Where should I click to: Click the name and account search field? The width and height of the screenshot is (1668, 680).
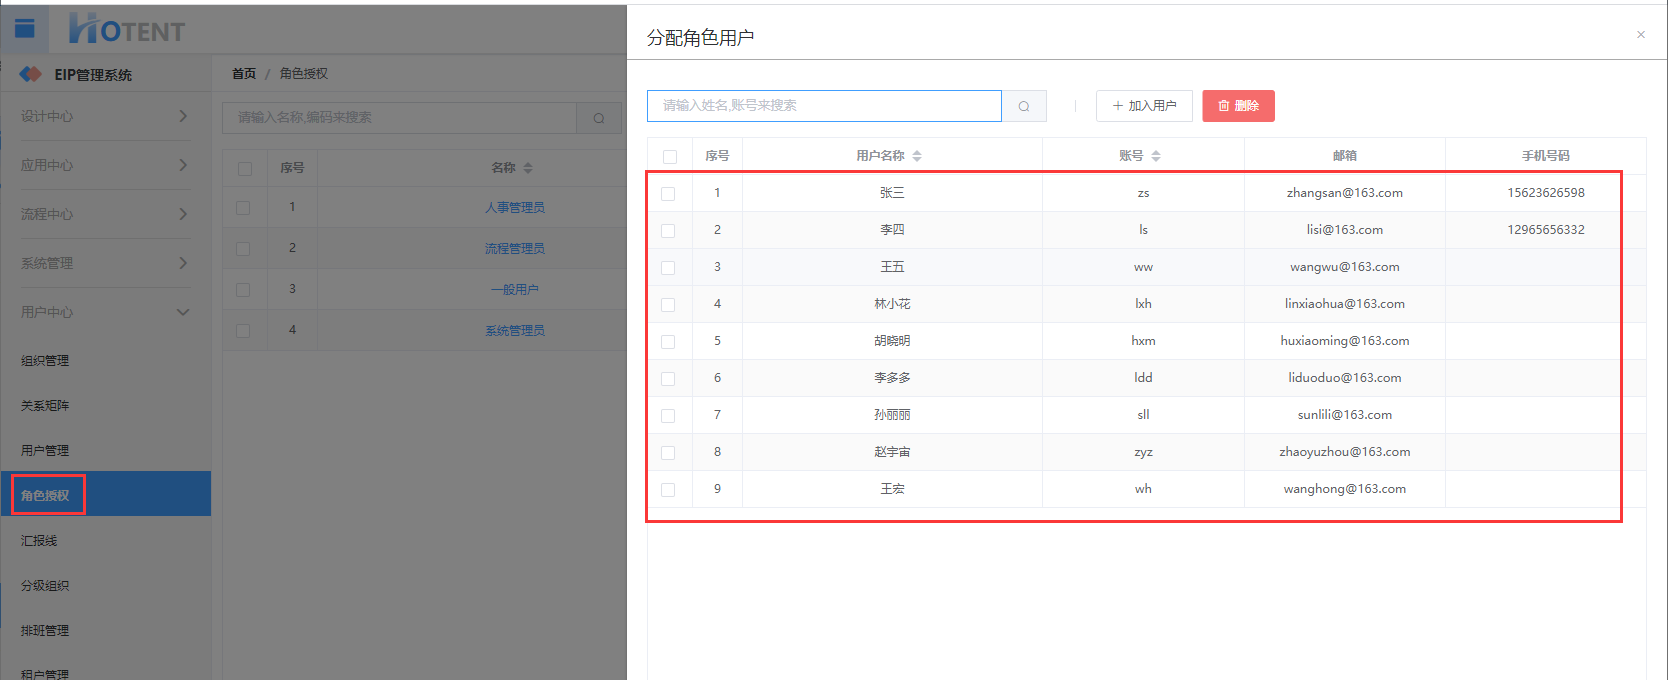pyautogui.click(x=824, y=106)
